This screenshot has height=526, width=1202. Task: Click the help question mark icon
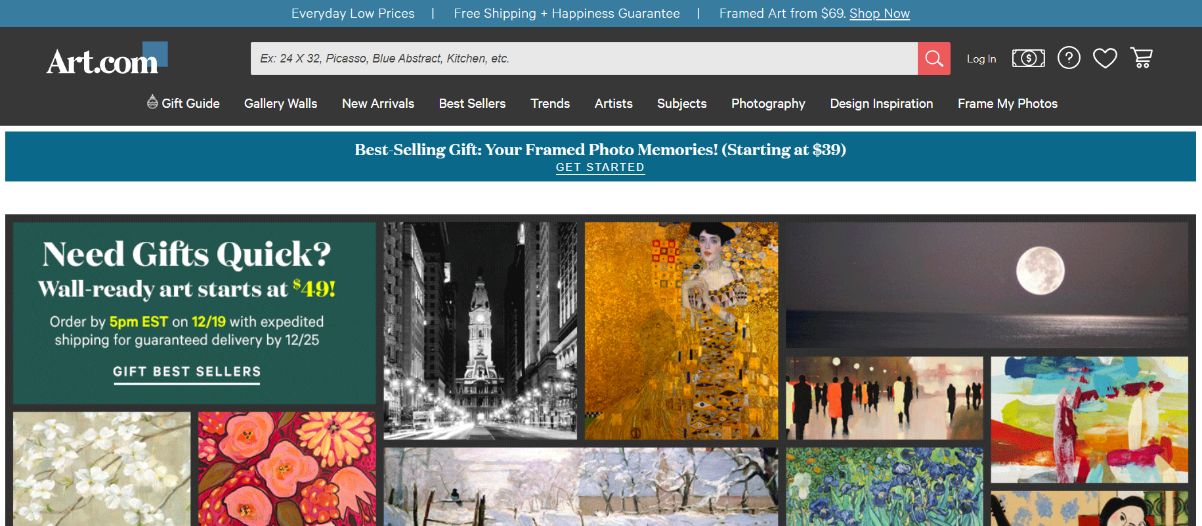coord(1069,58)
